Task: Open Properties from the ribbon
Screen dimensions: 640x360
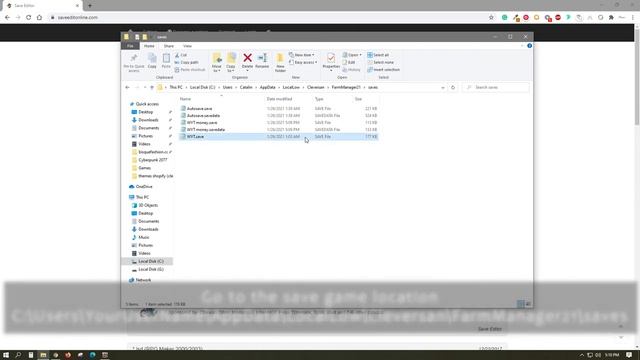Action: 331,61
